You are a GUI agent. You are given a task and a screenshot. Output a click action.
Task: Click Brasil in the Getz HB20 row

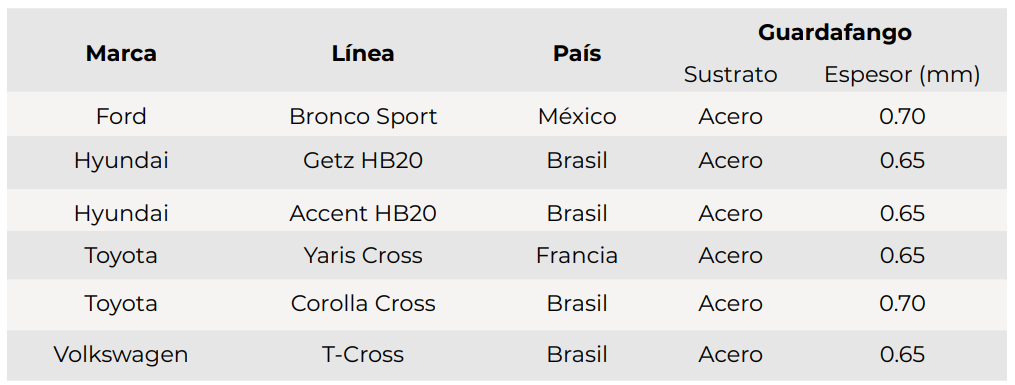pyautogui.click(x=577, y=160)
